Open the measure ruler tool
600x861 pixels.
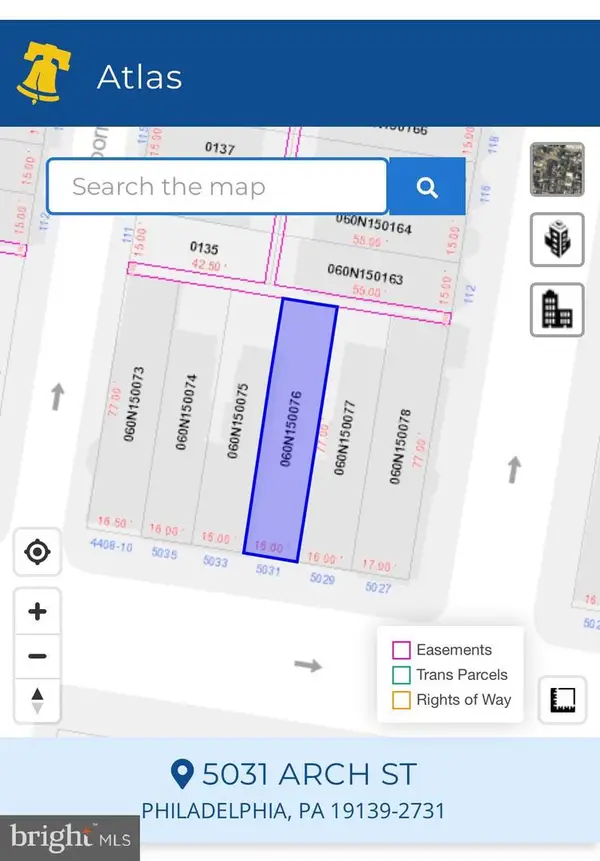[x=563, y=701]
